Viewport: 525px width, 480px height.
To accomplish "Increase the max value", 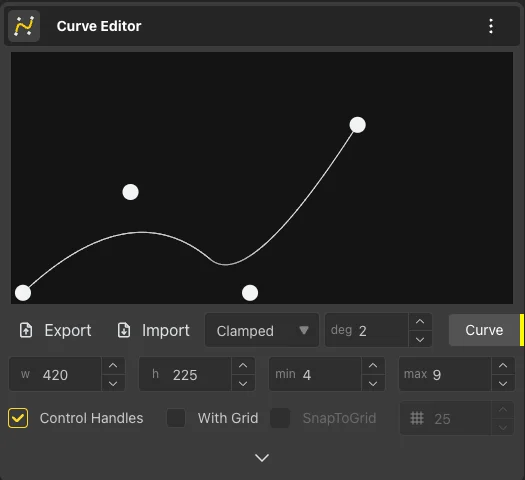I will [503, 366].
